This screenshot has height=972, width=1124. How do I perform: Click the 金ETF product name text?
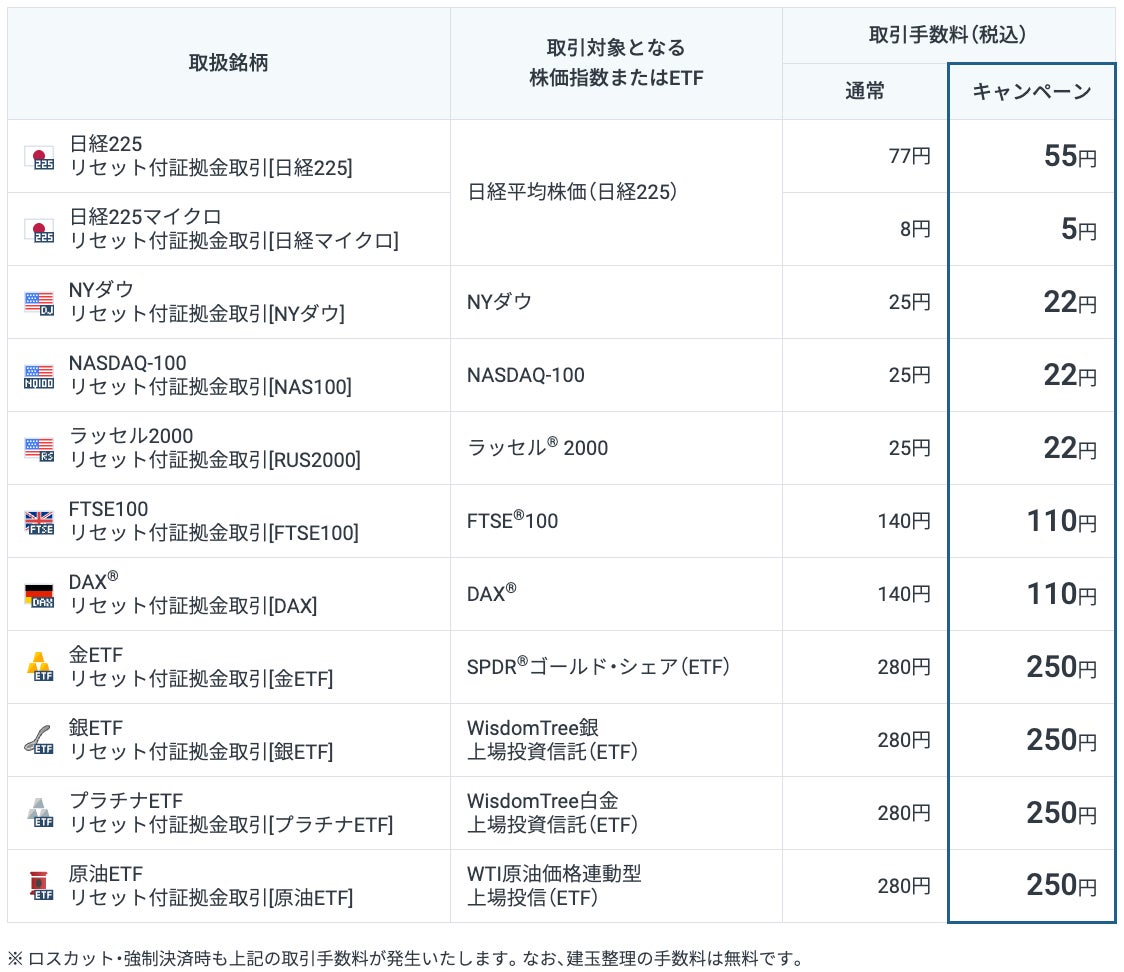click(96, 656)
